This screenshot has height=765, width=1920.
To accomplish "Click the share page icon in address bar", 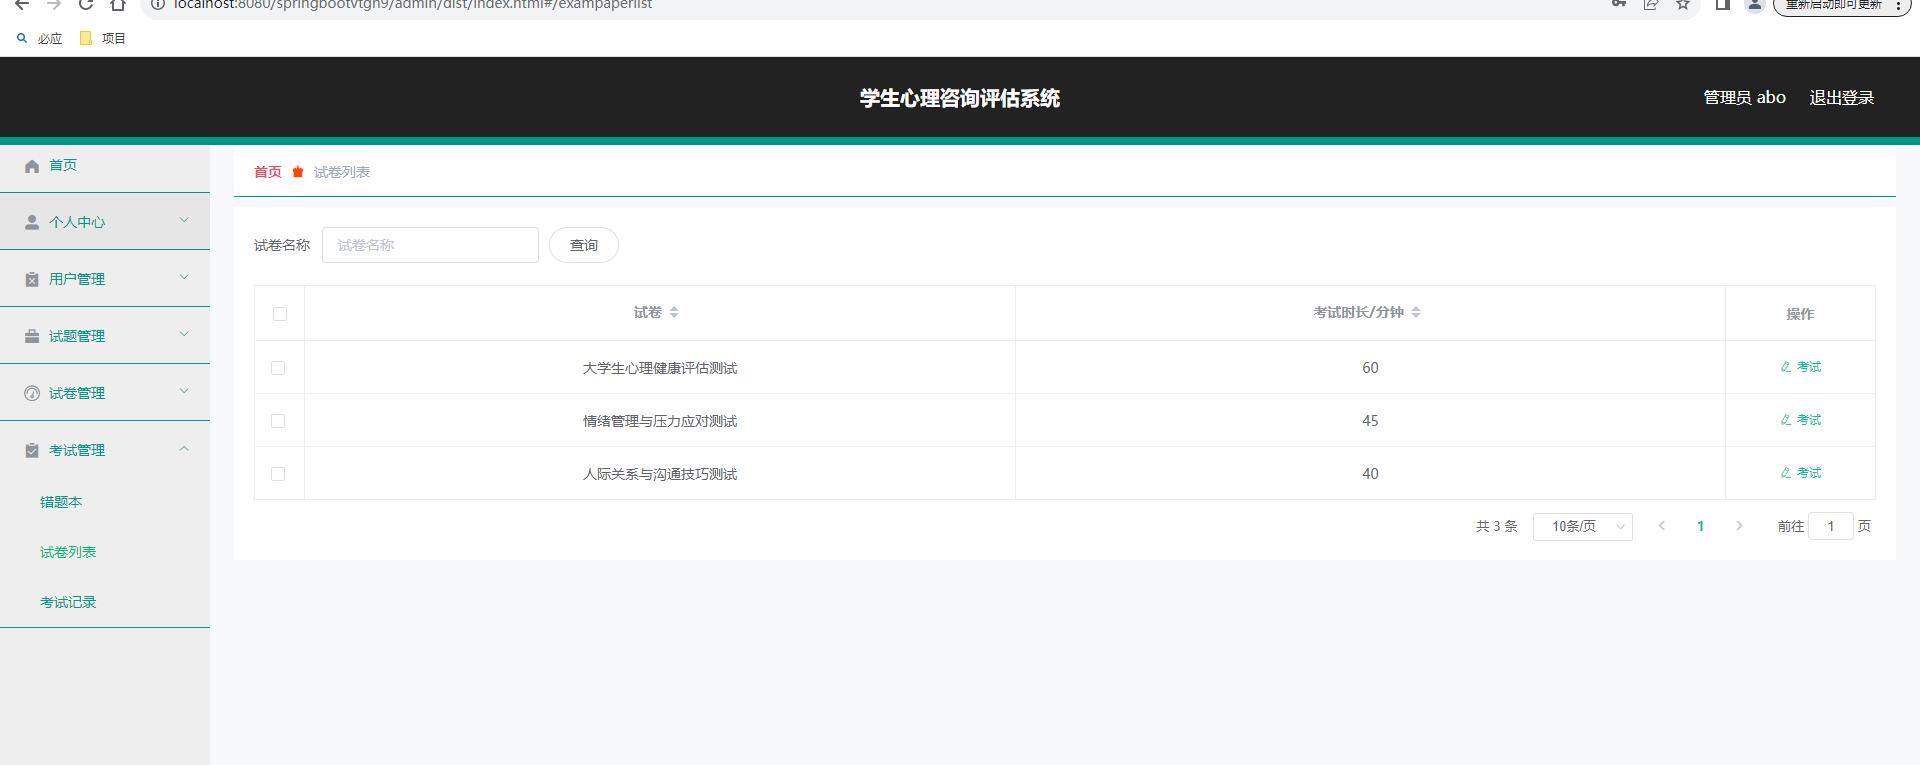I will [1651, 4].
